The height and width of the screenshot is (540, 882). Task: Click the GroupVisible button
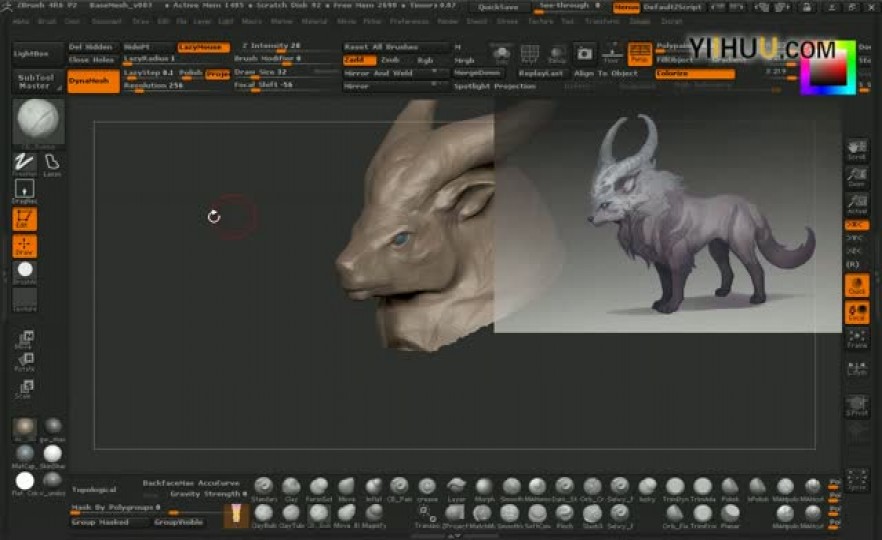[x=179, y=522]
